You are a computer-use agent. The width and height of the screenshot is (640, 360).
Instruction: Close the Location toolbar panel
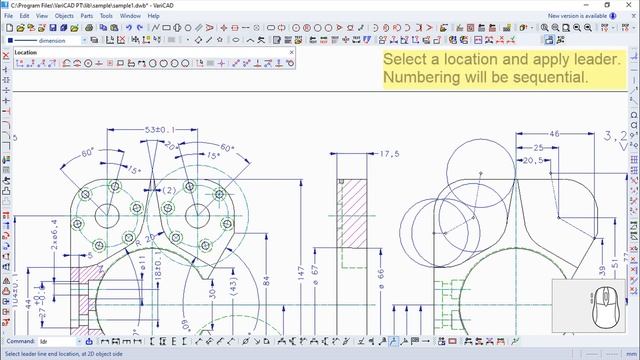tap(291, 52)
